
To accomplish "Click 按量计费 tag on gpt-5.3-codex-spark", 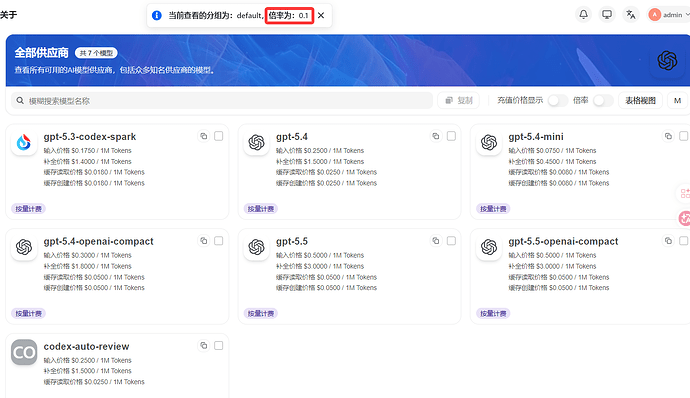I will [28, 209].
